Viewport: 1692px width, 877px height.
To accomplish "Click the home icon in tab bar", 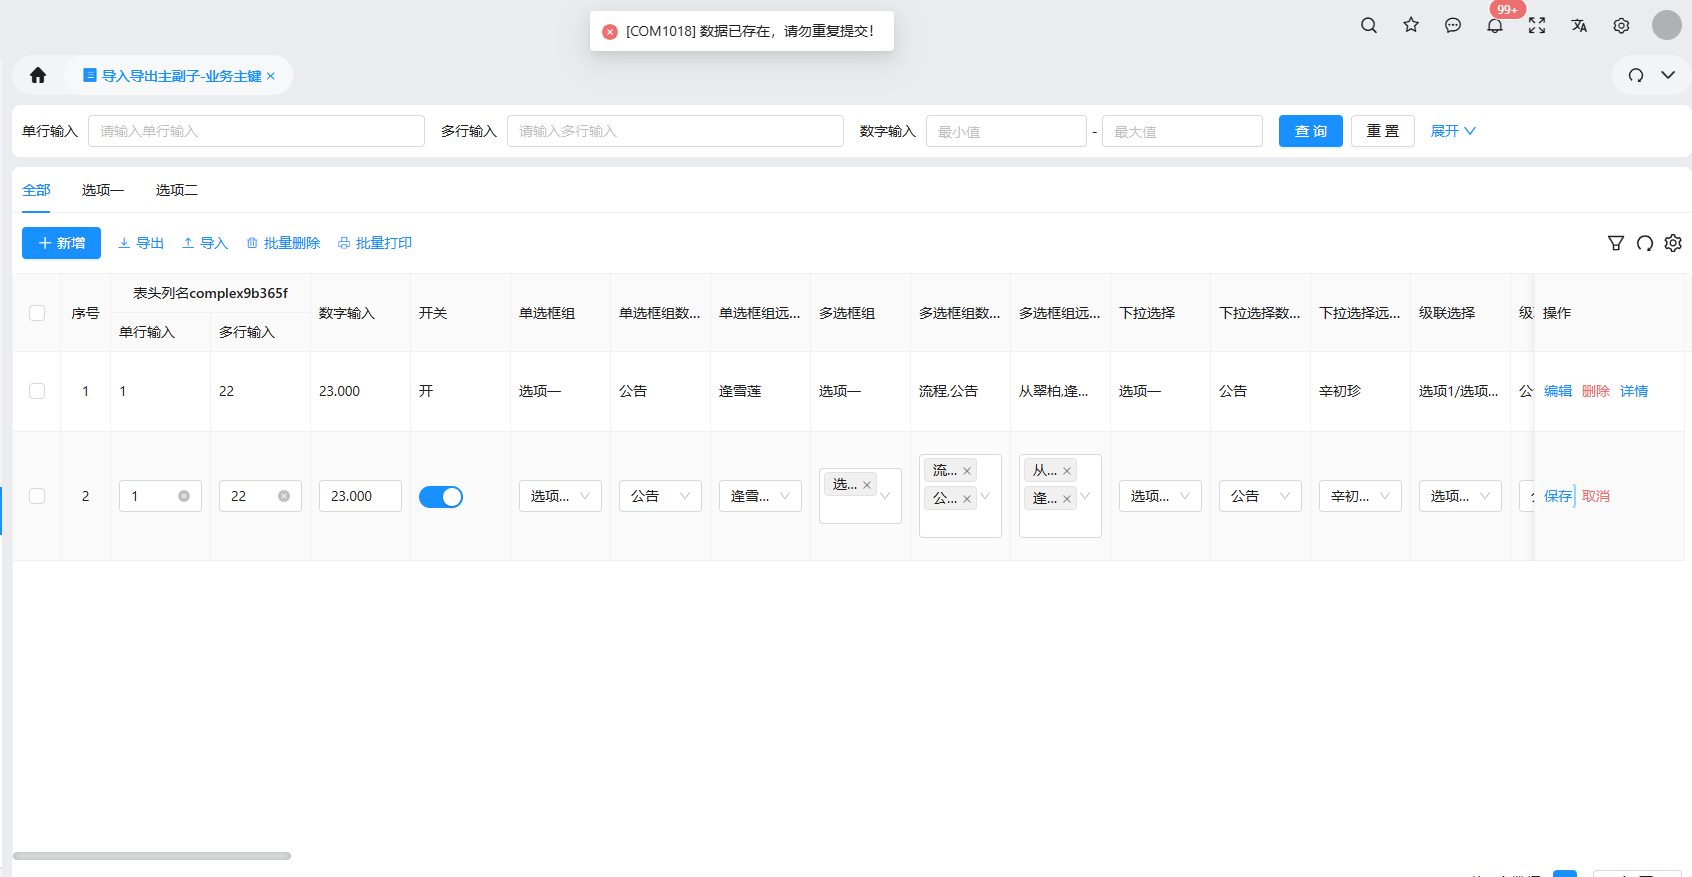I will 38,75.
